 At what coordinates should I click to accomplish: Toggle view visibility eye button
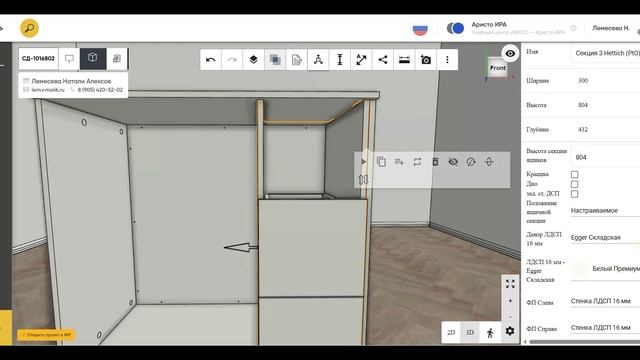[510, 53]
